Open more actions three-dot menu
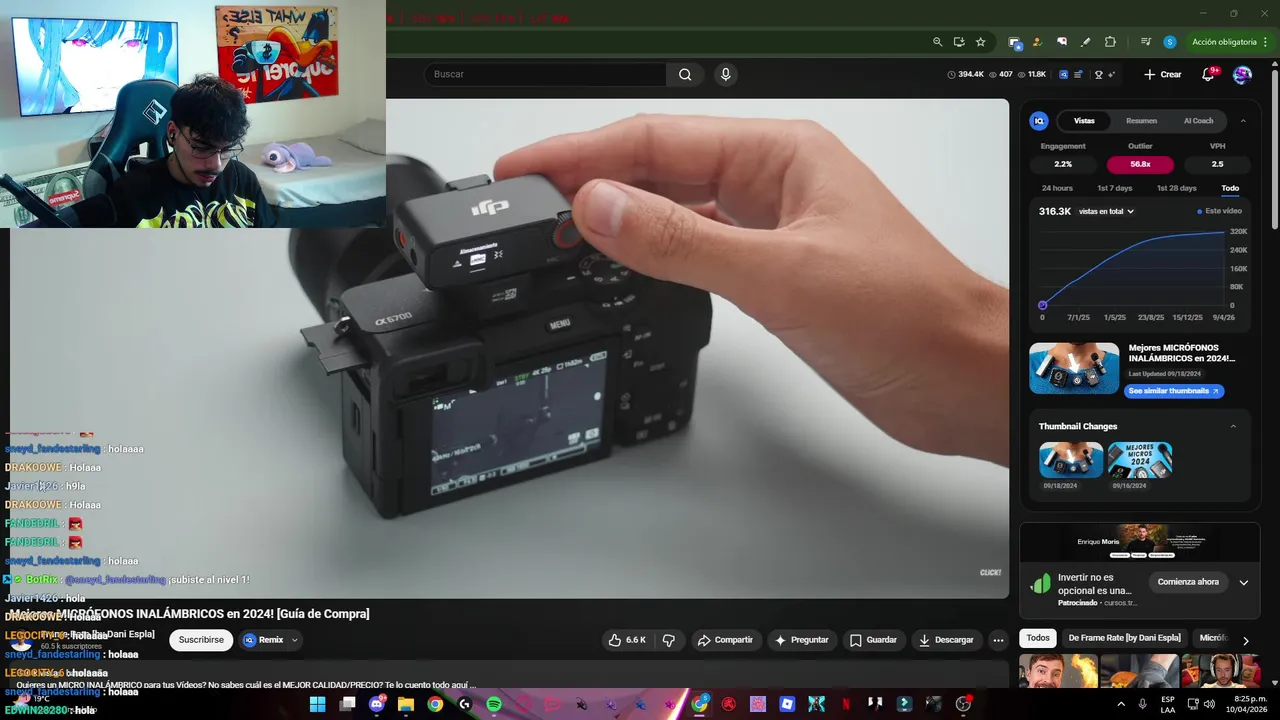 [998, 640]
